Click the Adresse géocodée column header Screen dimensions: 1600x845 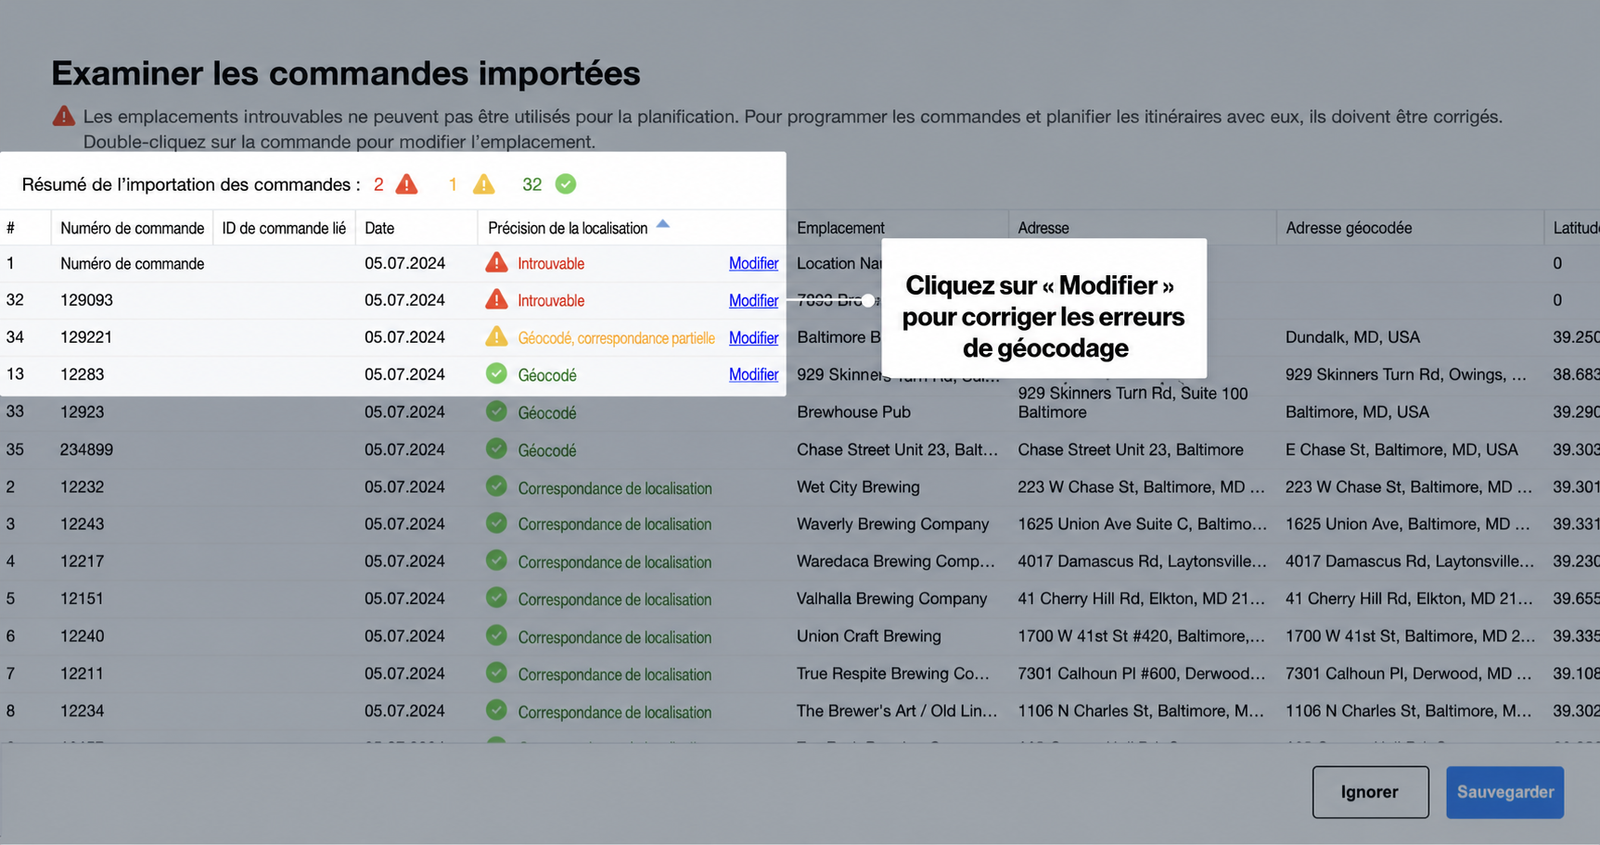(1349, 228)
